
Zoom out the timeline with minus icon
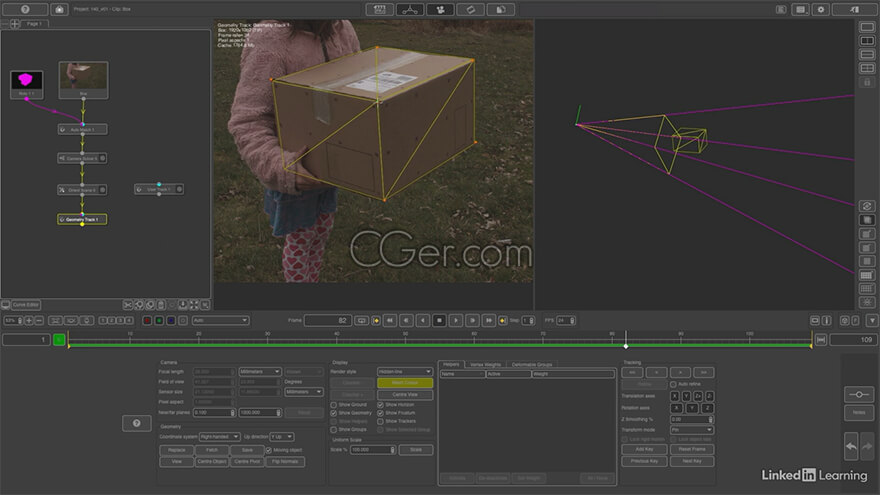point(39,320)
